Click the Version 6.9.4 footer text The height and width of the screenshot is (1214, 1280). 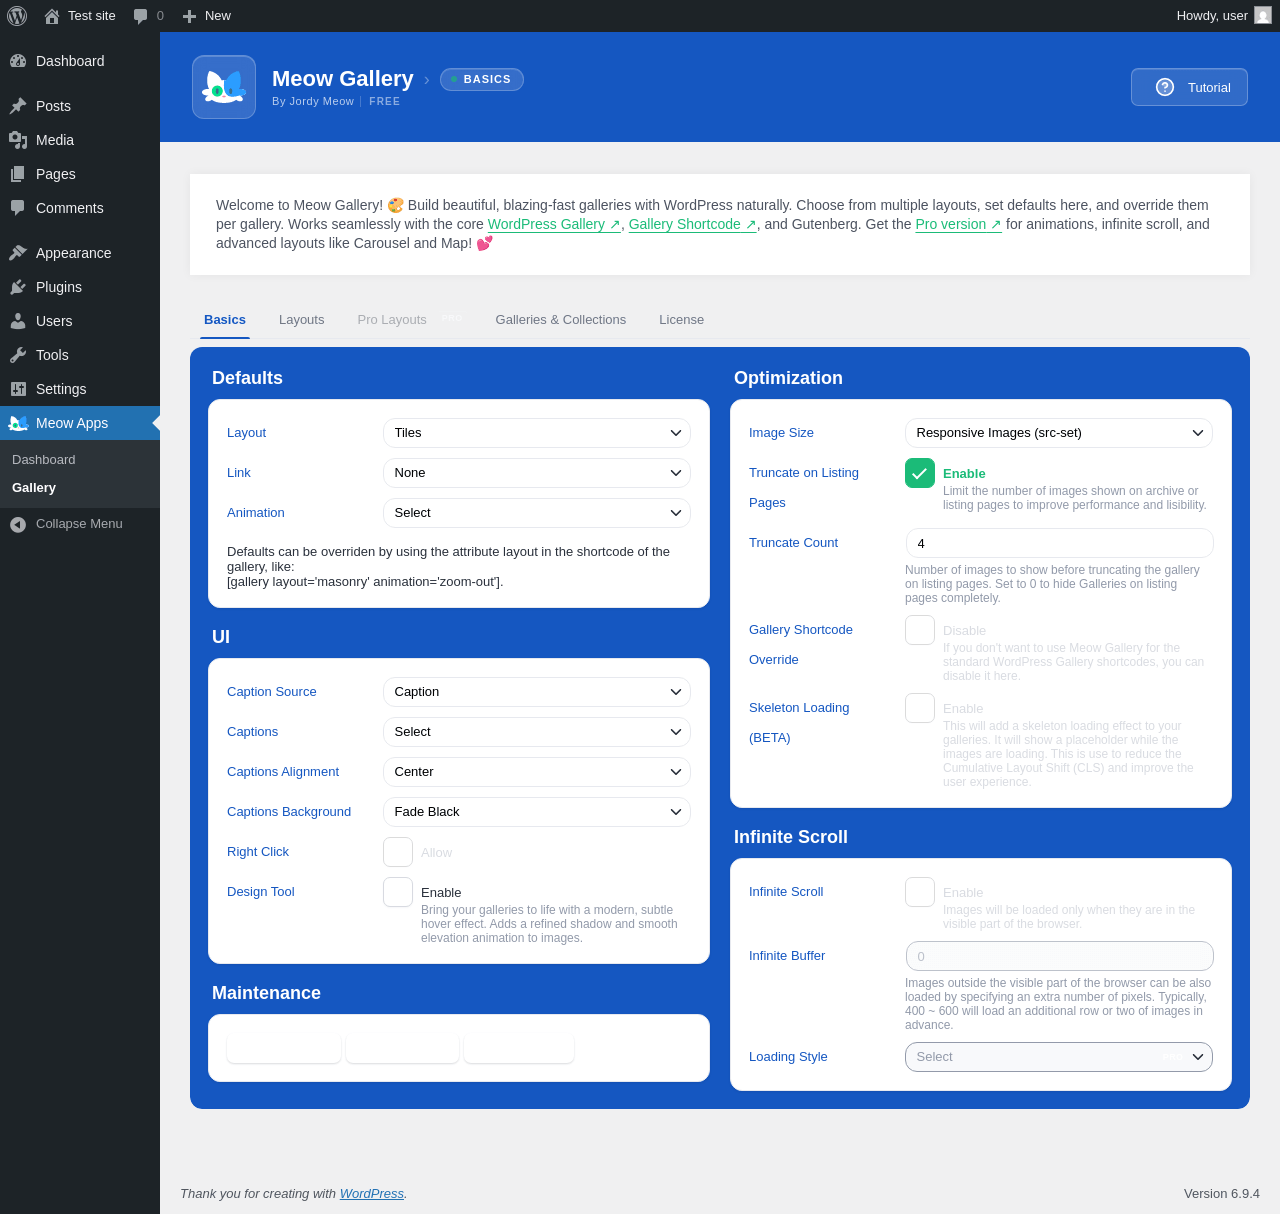(x=1222, y=1193)
